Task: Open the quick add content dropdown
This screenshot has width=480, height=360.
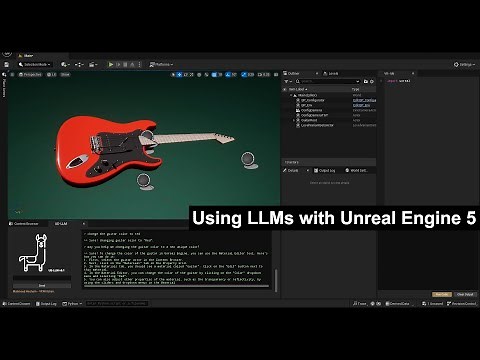Action: coord(65,64)
